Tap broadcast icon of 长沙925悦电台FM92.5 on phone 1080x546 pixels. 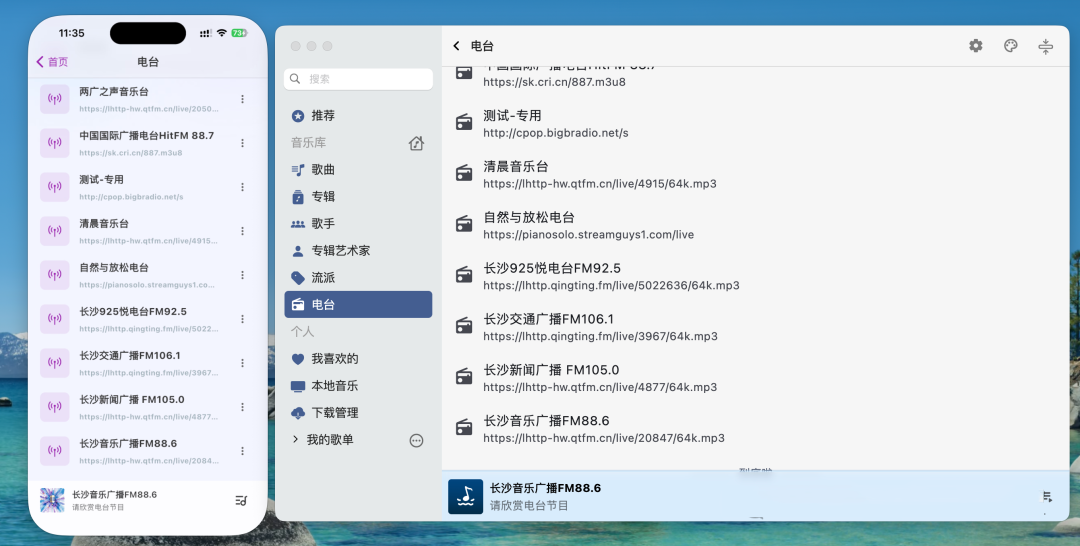[54, 319]
